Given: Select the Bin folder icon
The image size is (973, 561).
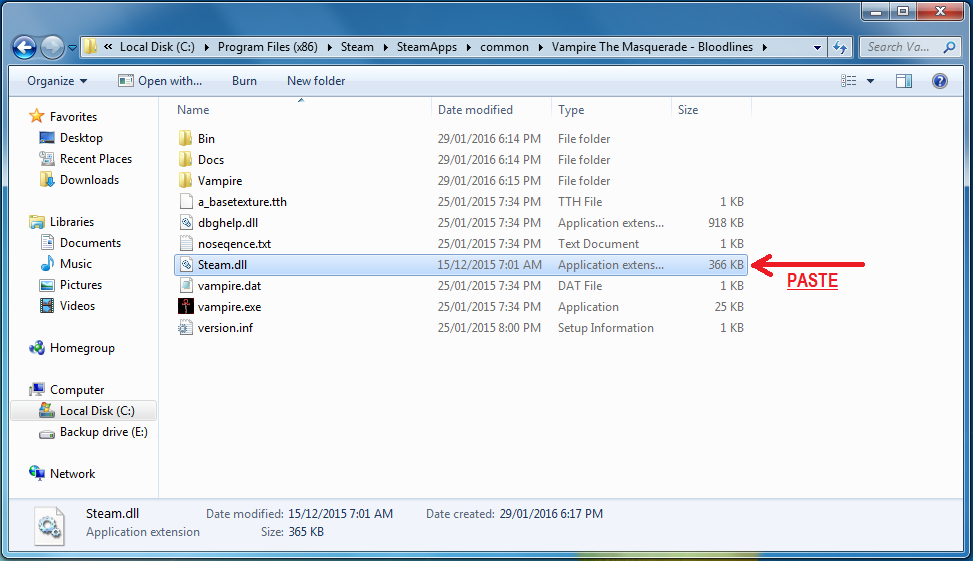Looking at the screenshot, I should pos(186,138).
